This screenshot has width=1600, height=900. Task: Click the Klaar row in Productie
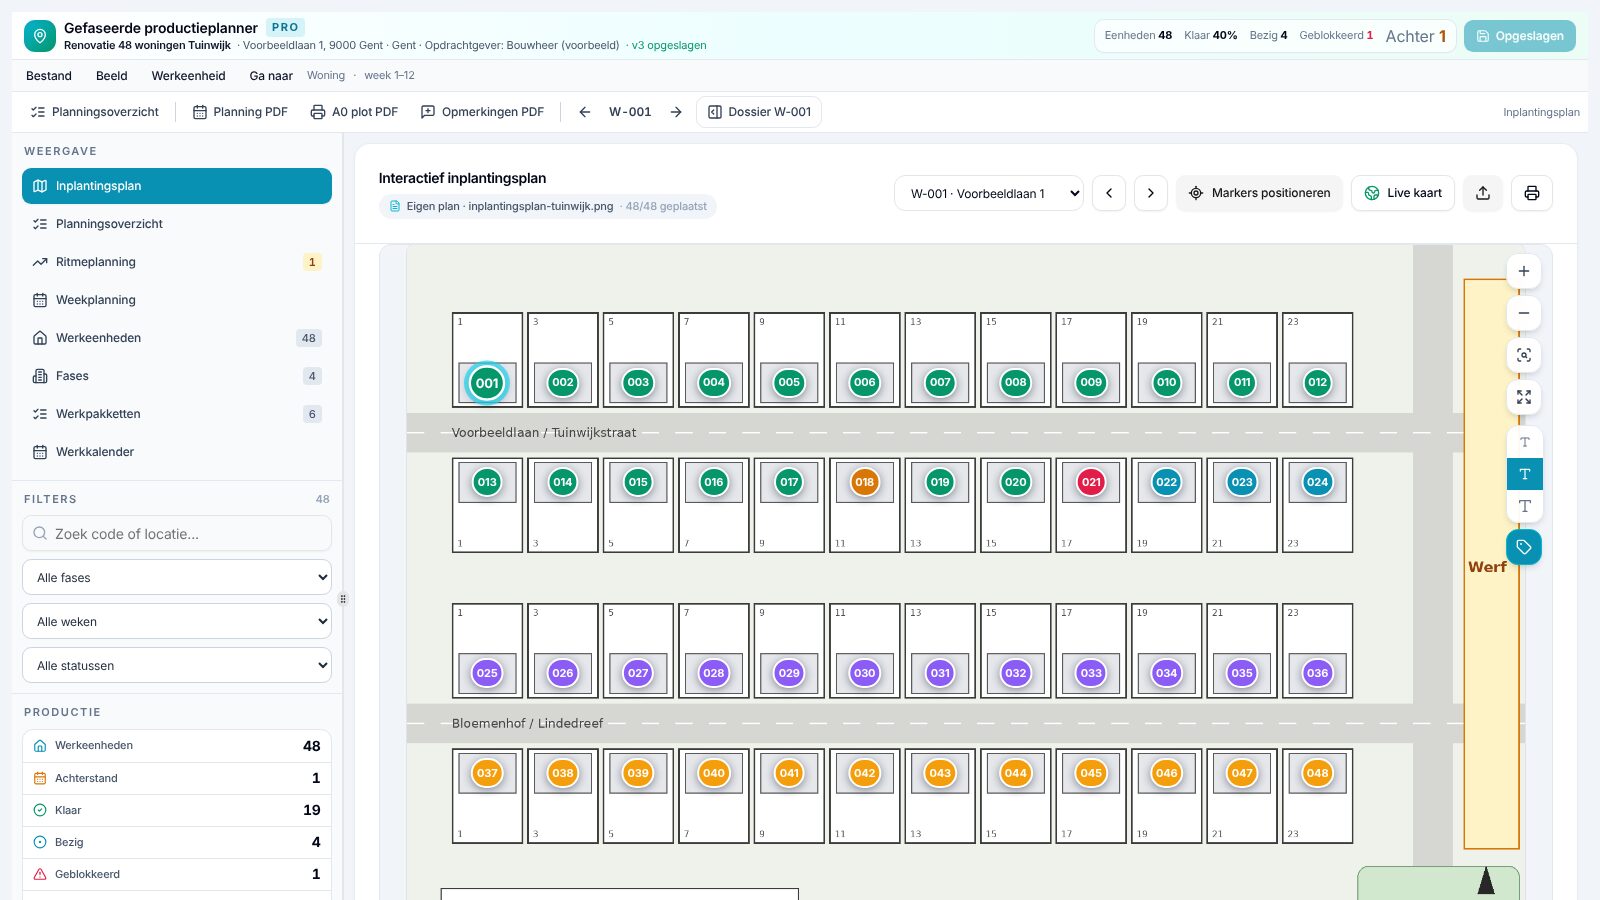click(x=177, y=810)
